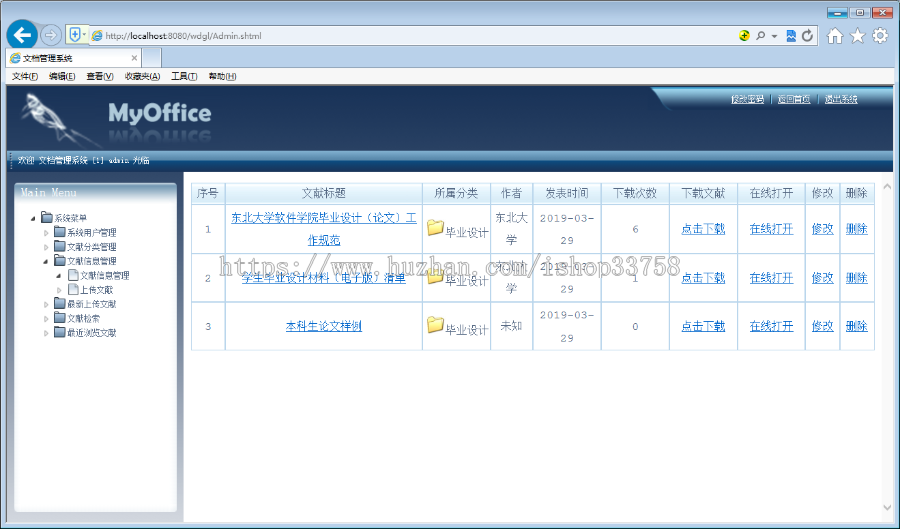Collapse the 文献信息管理 folder node
This screenshot has width=900, height=529.
click(46, 261)
